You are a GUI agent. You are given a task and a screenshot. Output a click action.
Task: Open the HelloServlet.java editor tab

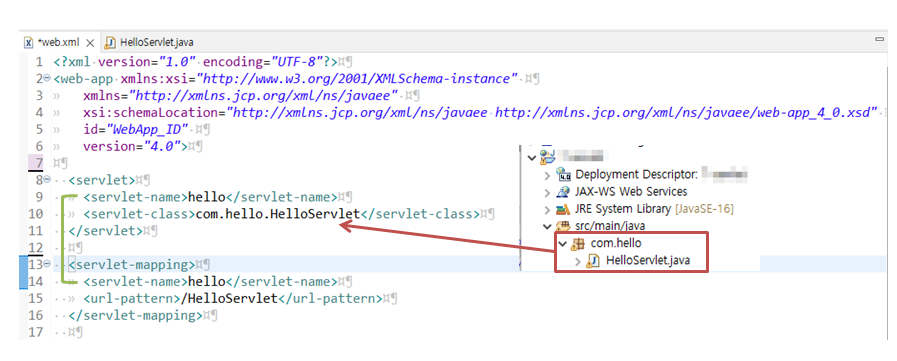pos(156,43)
